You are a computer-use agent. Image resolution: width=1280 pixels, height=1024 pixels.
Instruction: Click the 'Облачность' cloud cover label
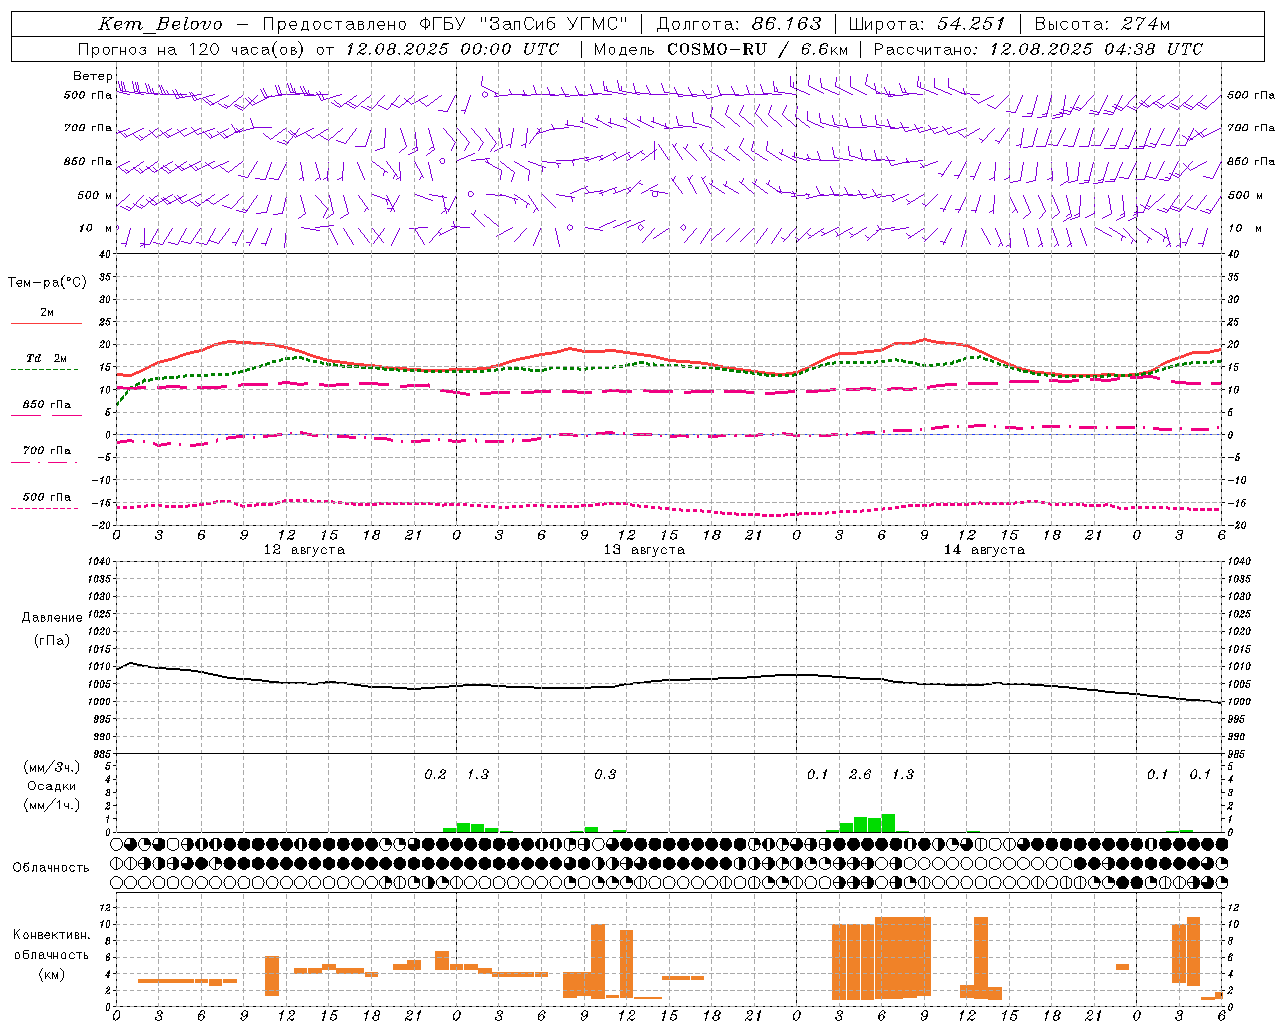[51, 868]
